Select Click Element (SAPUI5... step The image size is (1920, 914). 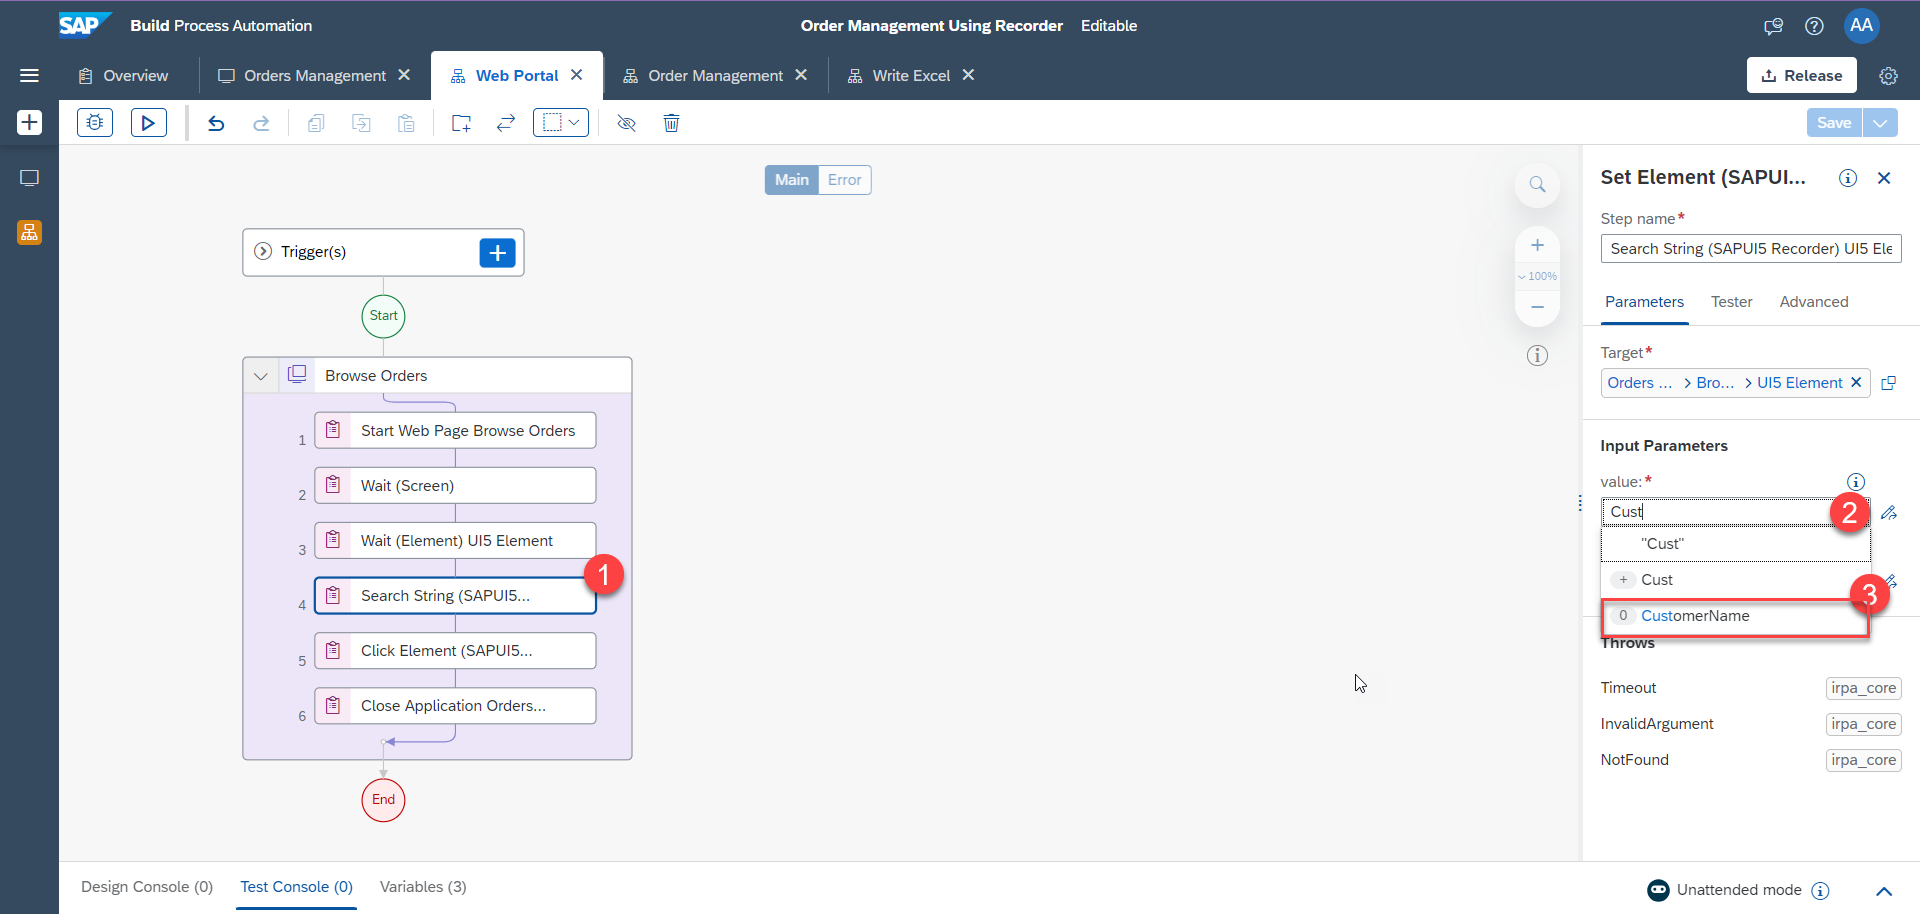pos(455,651)
